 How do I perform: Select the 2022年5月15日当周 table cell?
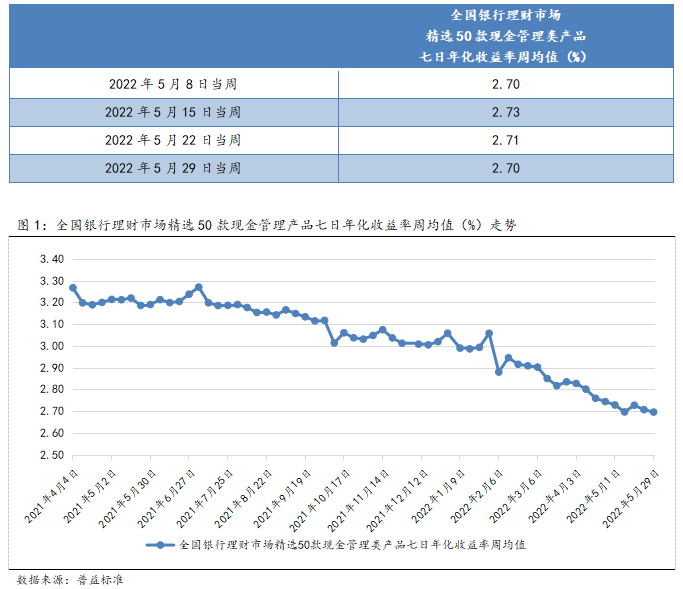point(173,112)
